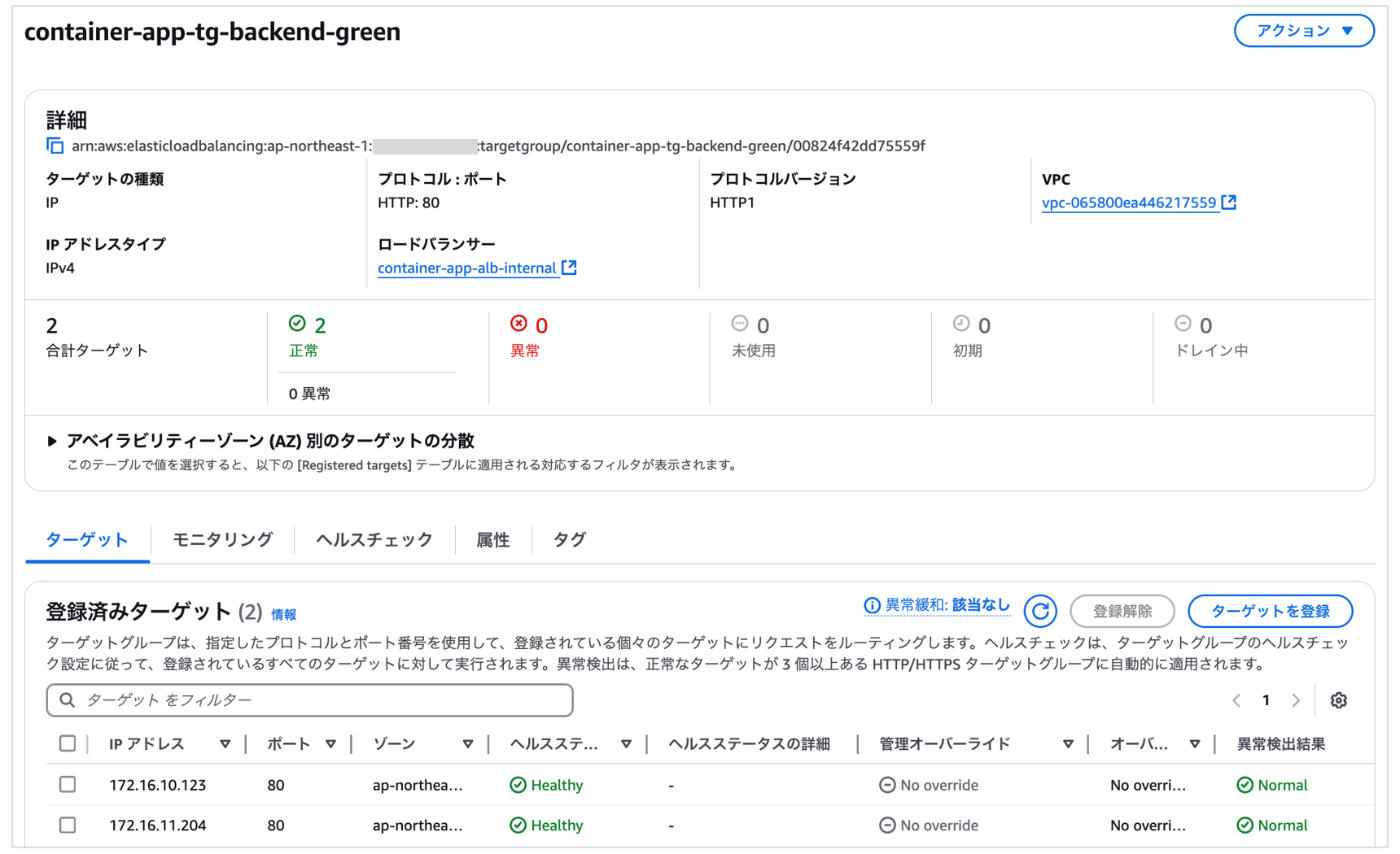Viewport: 1400px width, 854px height.
Task: Click Normal check icon for 172.16.11.204
Action: (x=1245, y=825)
